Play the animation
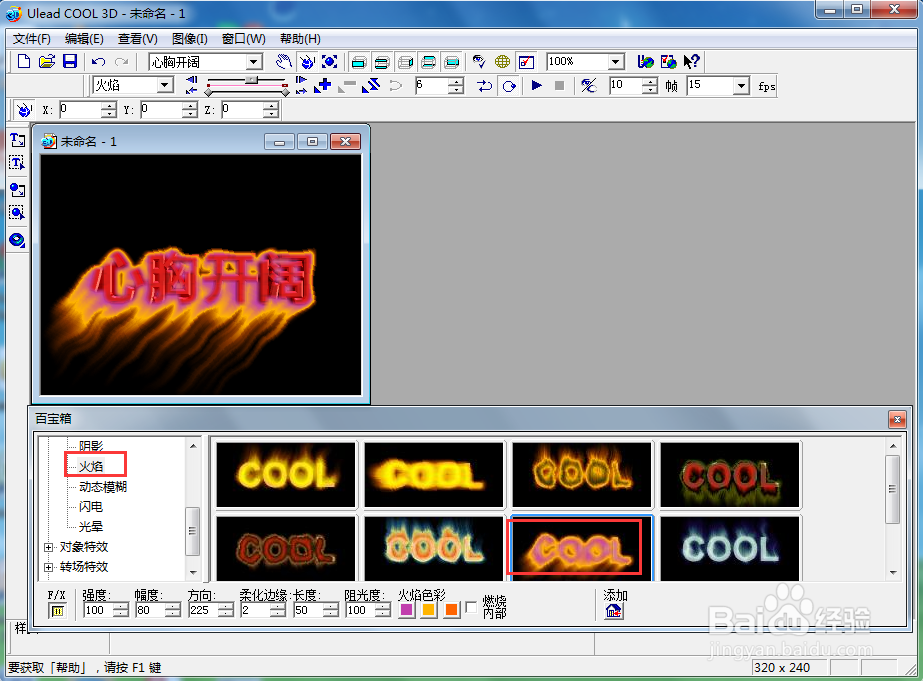This screenshot has width=923, height=681. click(x=536, y=86)
